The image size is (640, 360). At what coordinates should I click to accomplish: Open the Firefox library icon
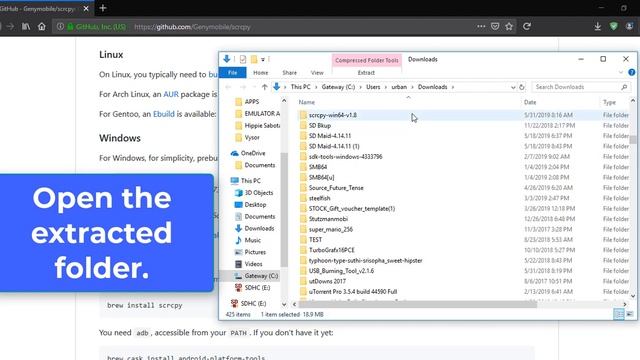[26, 27]
